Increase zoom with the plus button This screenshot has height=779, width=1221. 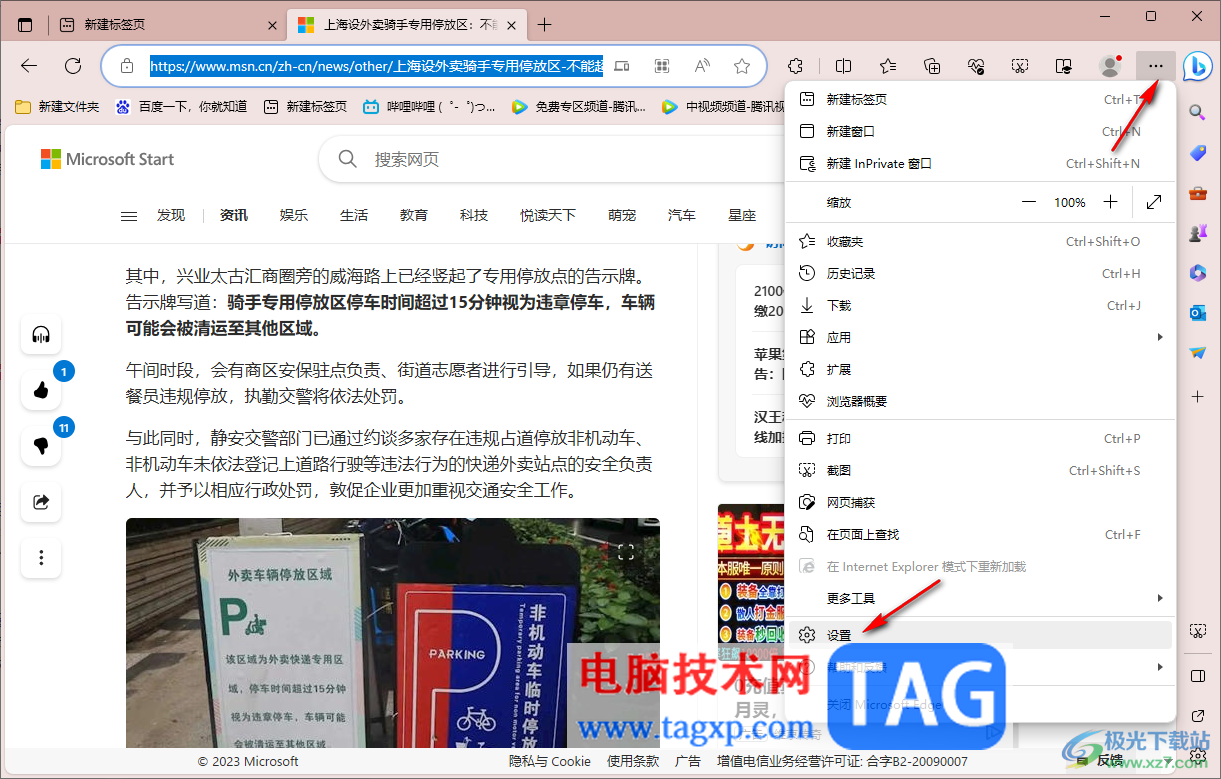click(1110, 202)
